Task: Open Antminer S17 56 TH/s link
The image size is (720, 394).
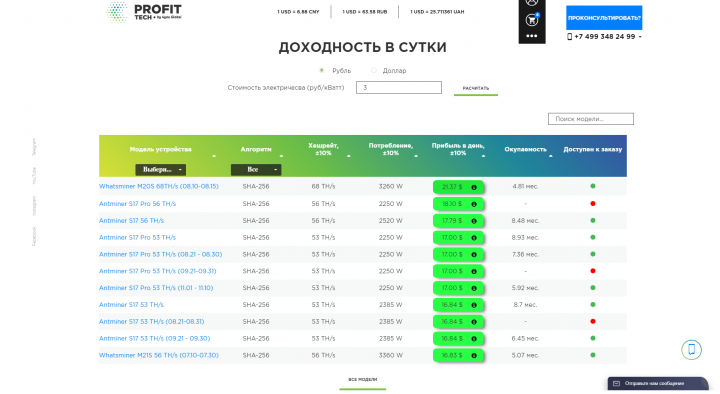Action: 131,220
